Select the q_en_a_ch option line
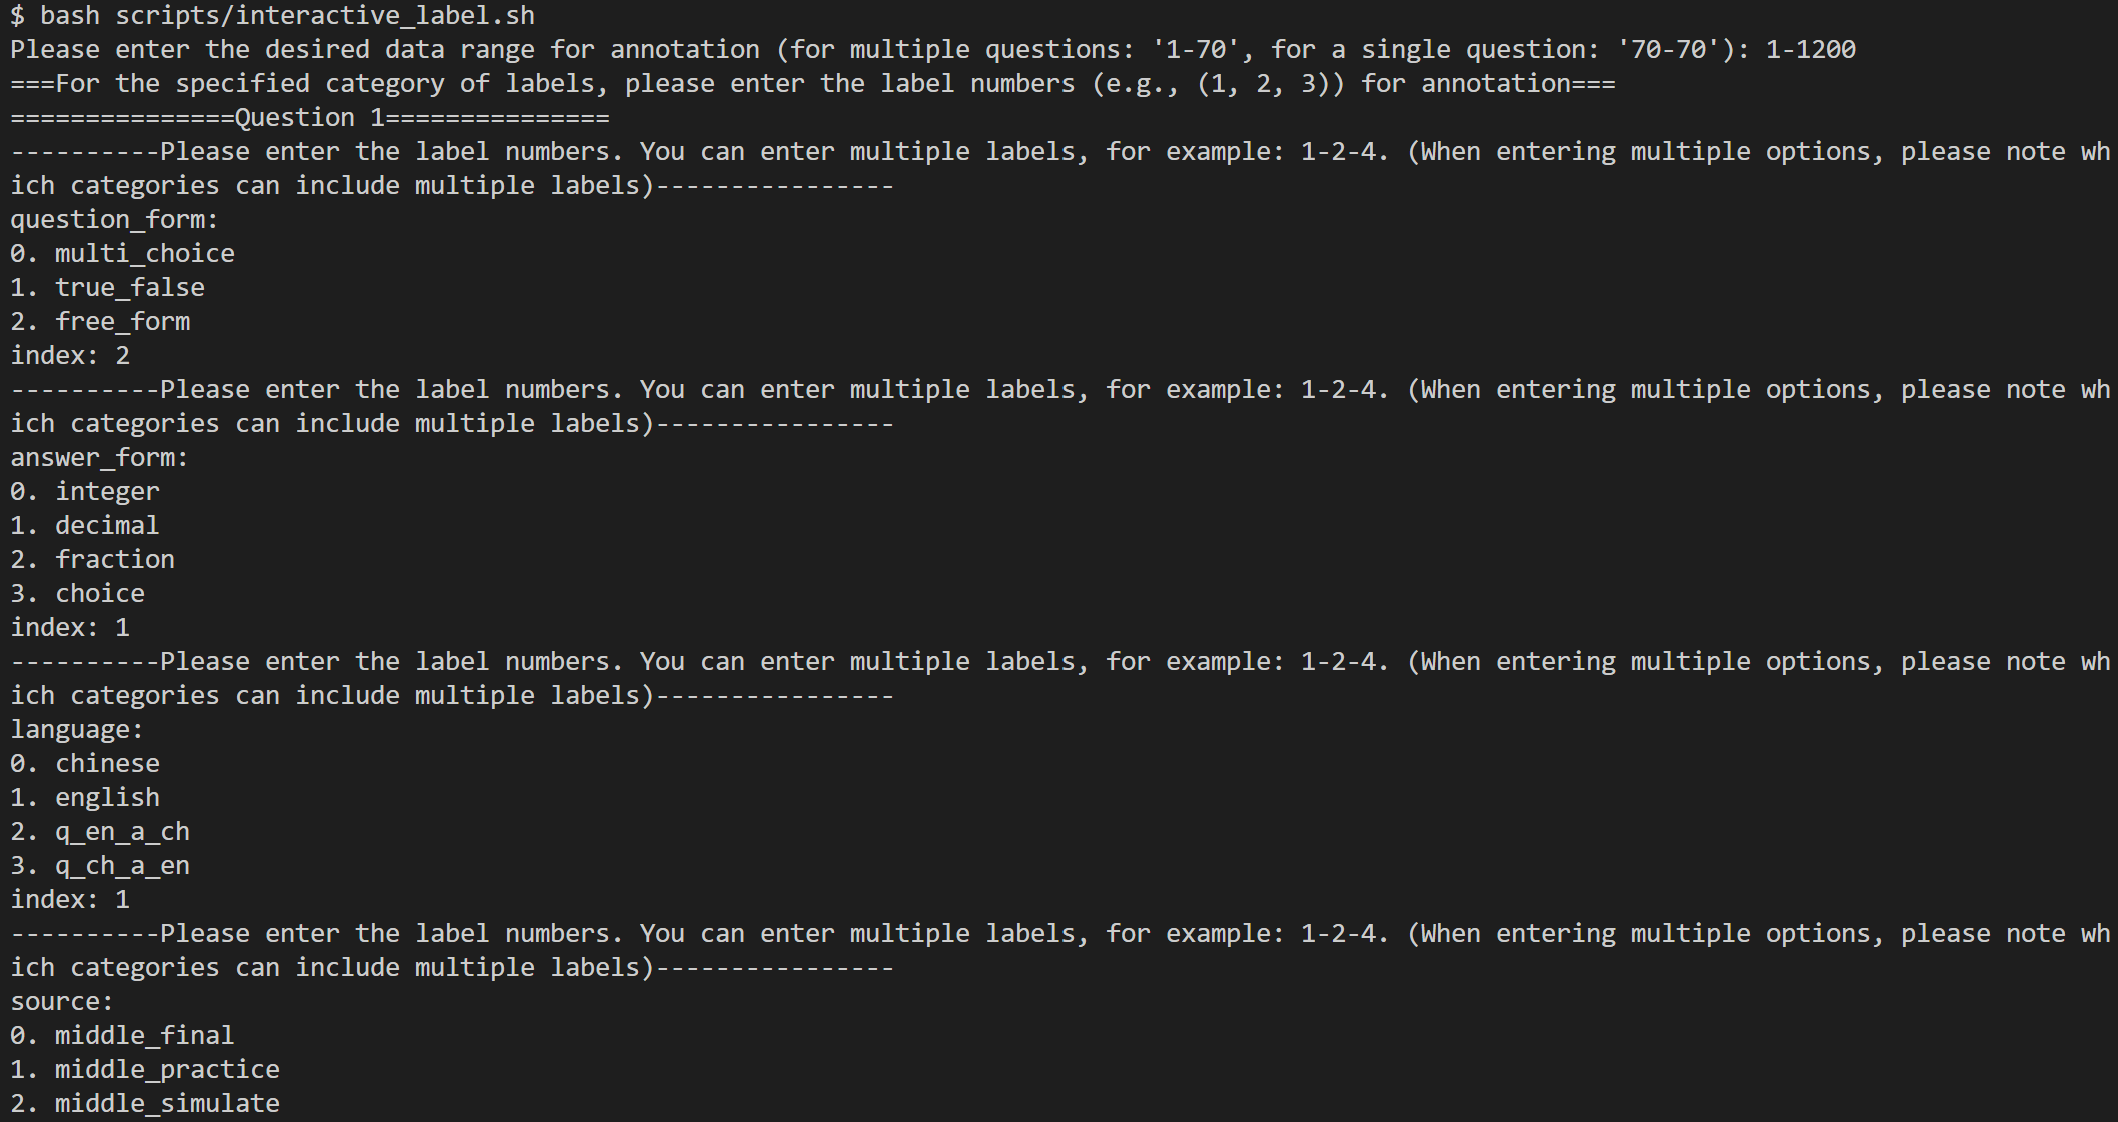The height and width of the screenshot is (1122, 2118). 100,832
